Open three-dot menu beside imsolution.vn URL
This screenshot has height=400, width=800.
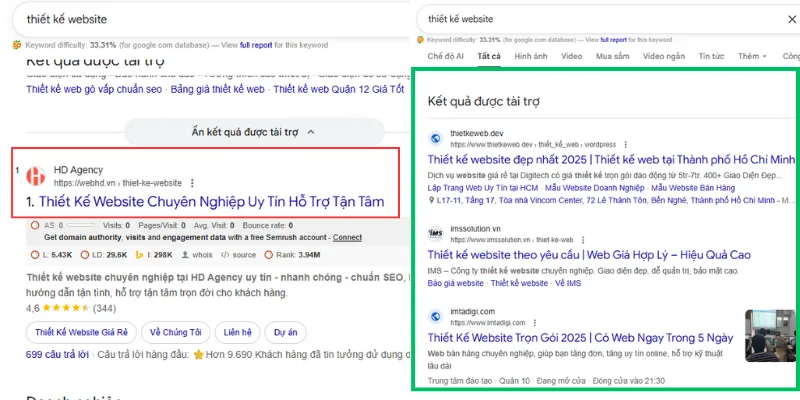pyautogui.click(x=583, y=240)
